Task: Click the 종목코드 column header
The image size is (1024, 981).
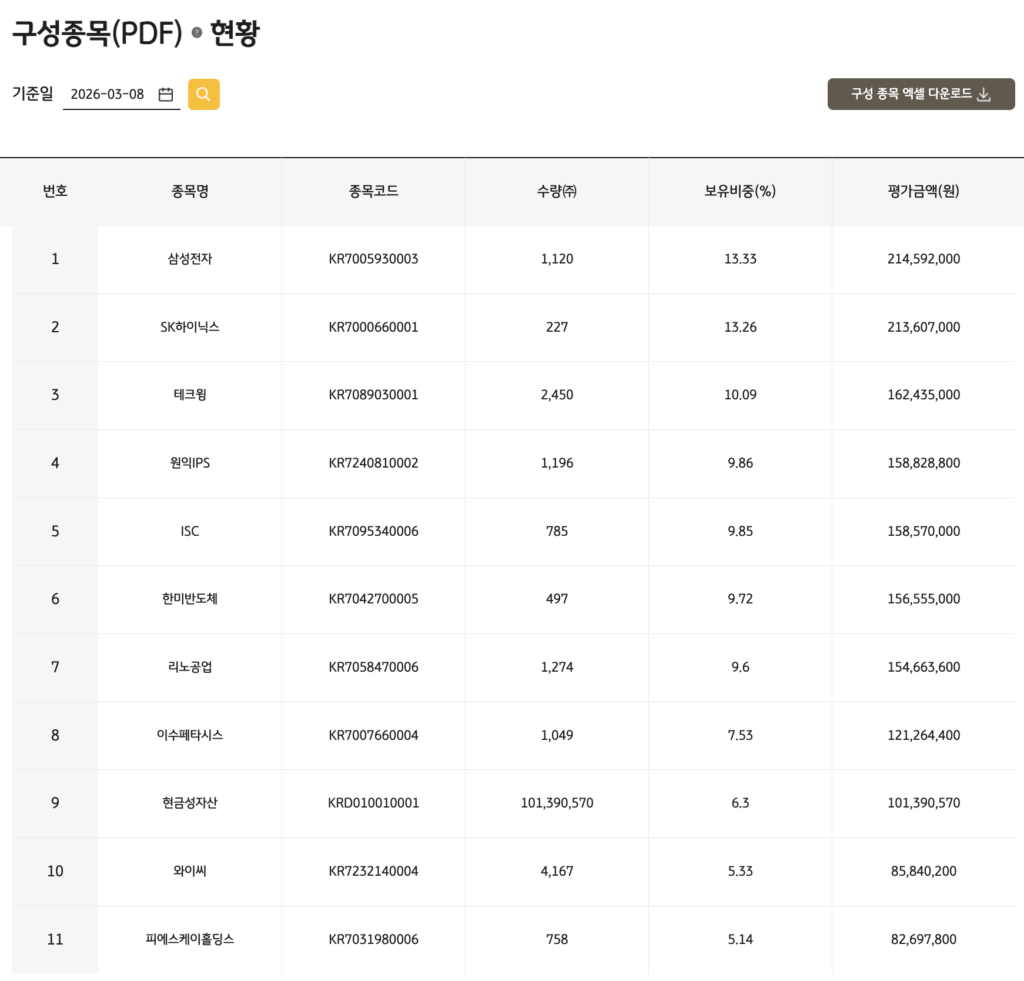Action: coord(373,192)
